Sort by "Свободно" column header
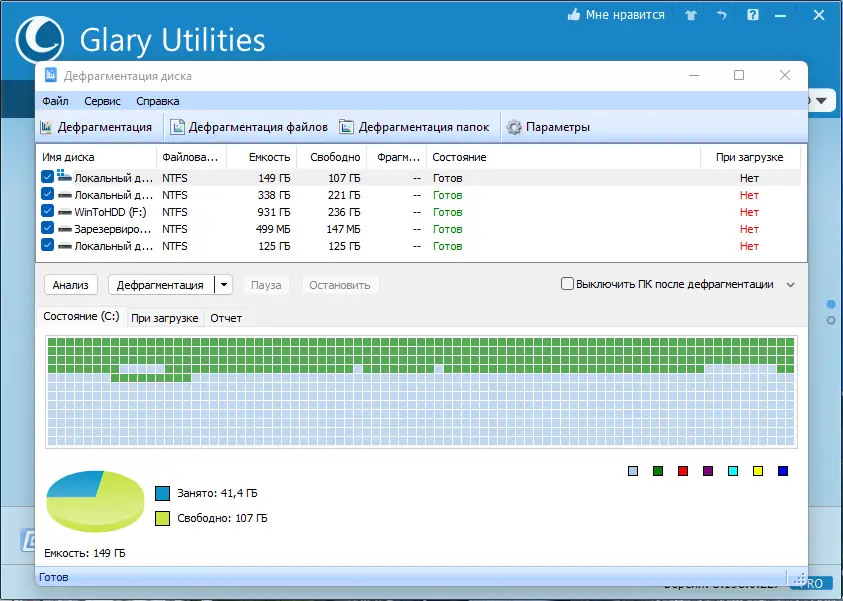The image size is (843, 601). coord(332,158)
